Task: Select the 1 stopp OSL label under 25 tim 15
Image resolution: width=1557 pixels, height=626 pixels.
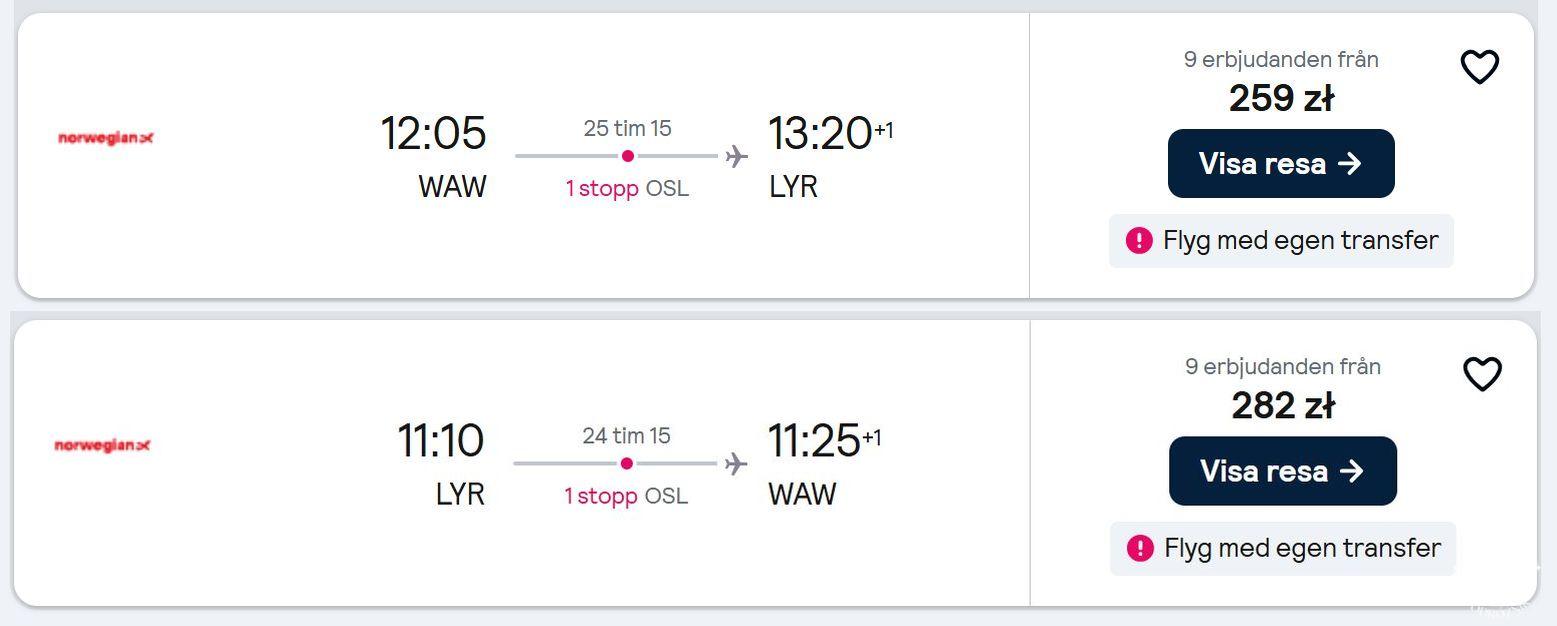Action: pos(627,188)
